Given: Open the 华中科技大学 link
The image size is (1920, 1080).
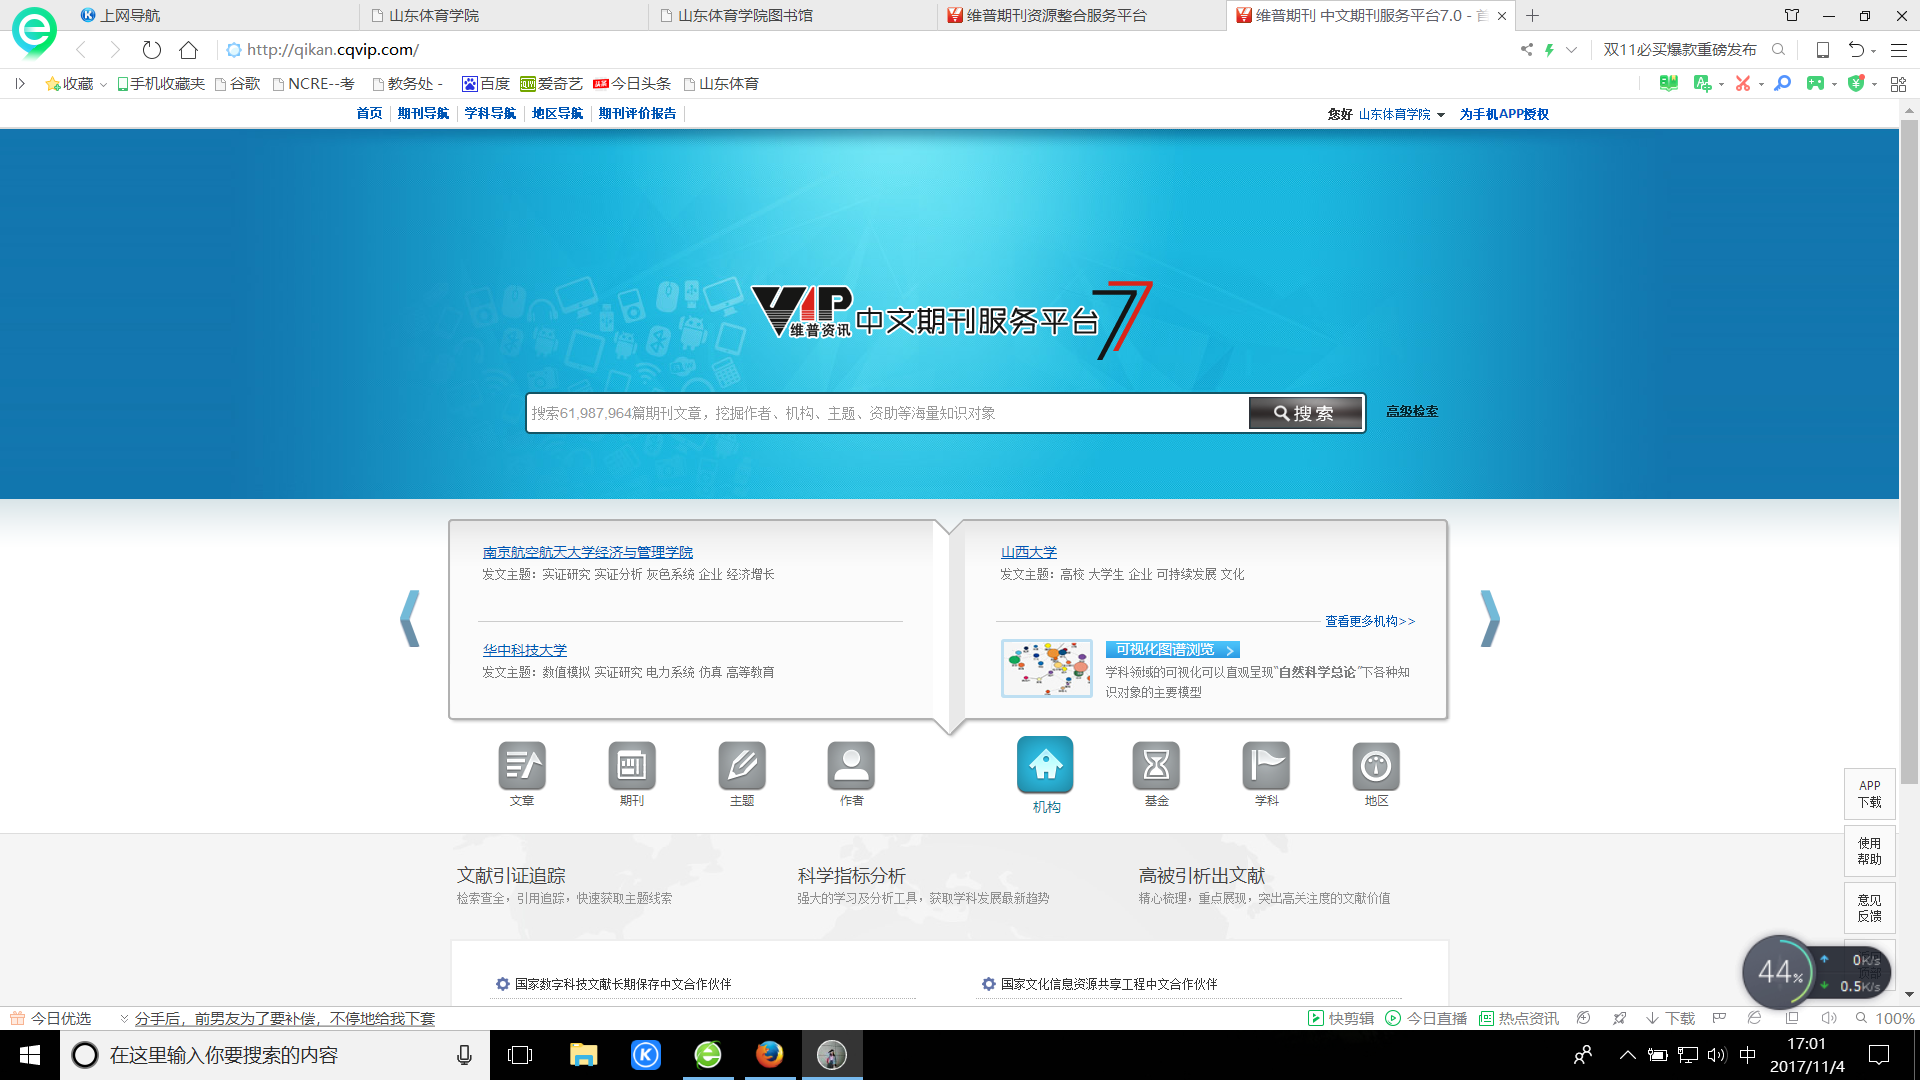Looking at the screenshot, I should coord(524,650).
